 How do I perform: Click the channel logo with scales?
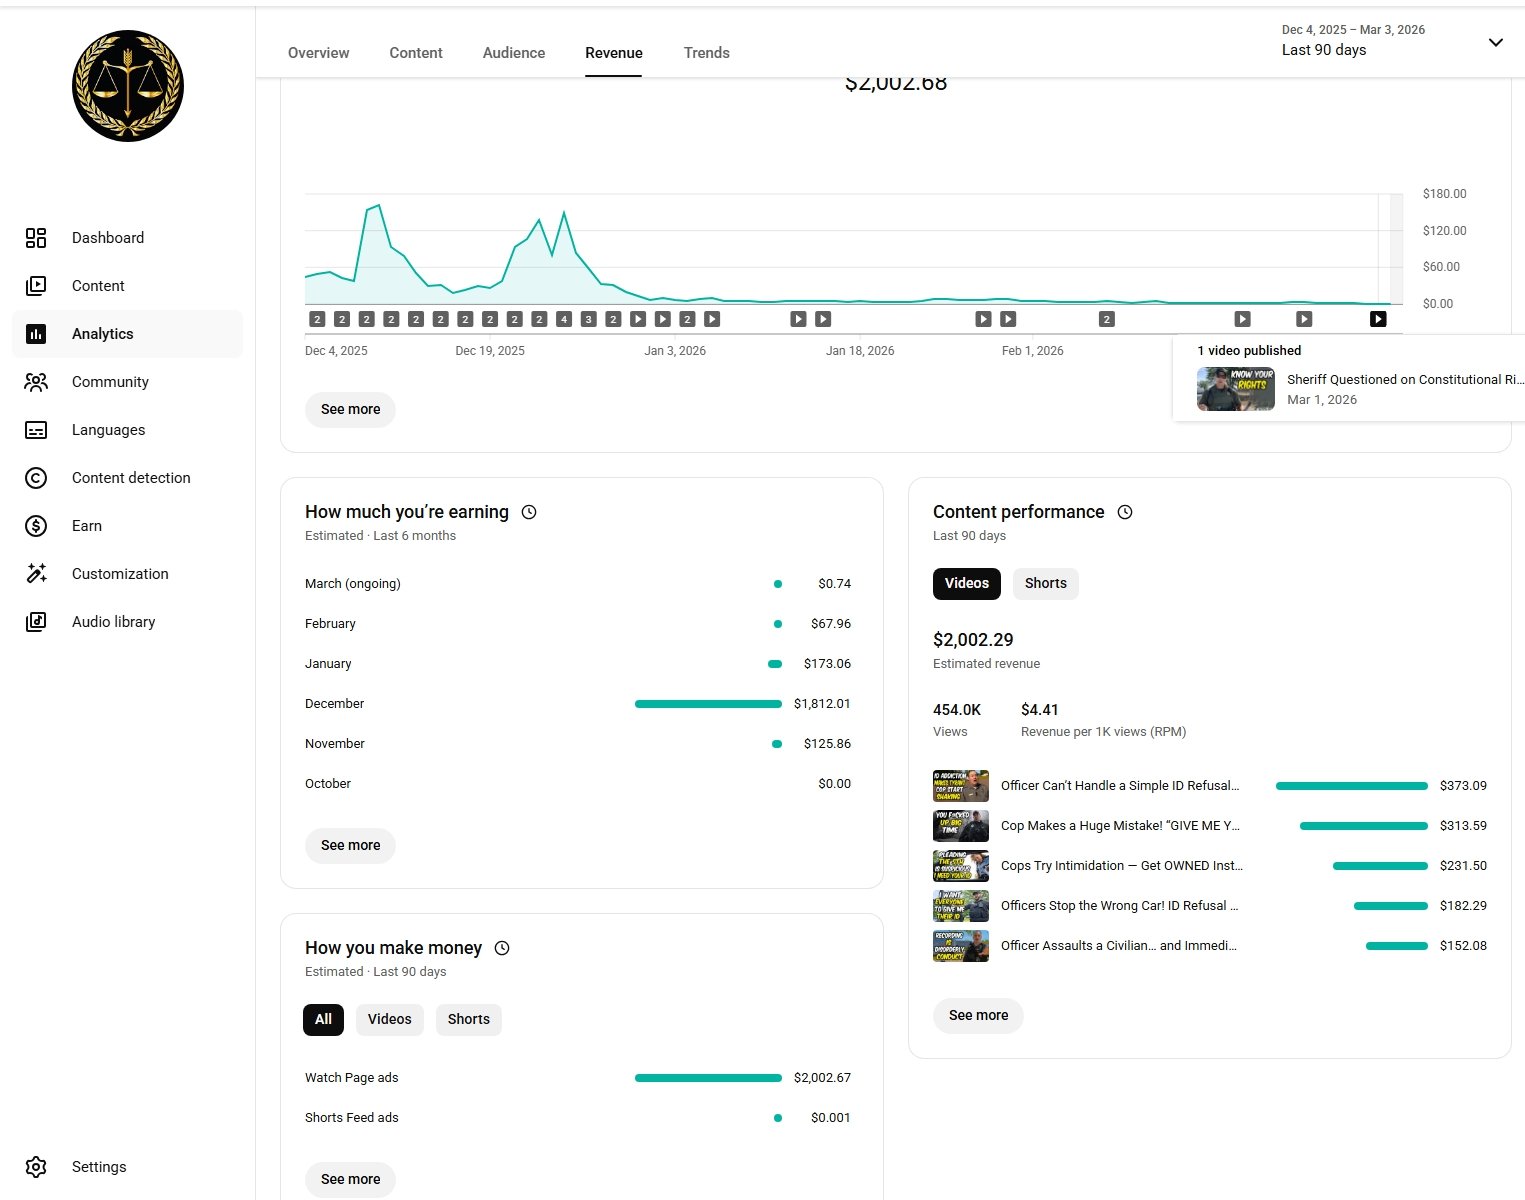128,86
